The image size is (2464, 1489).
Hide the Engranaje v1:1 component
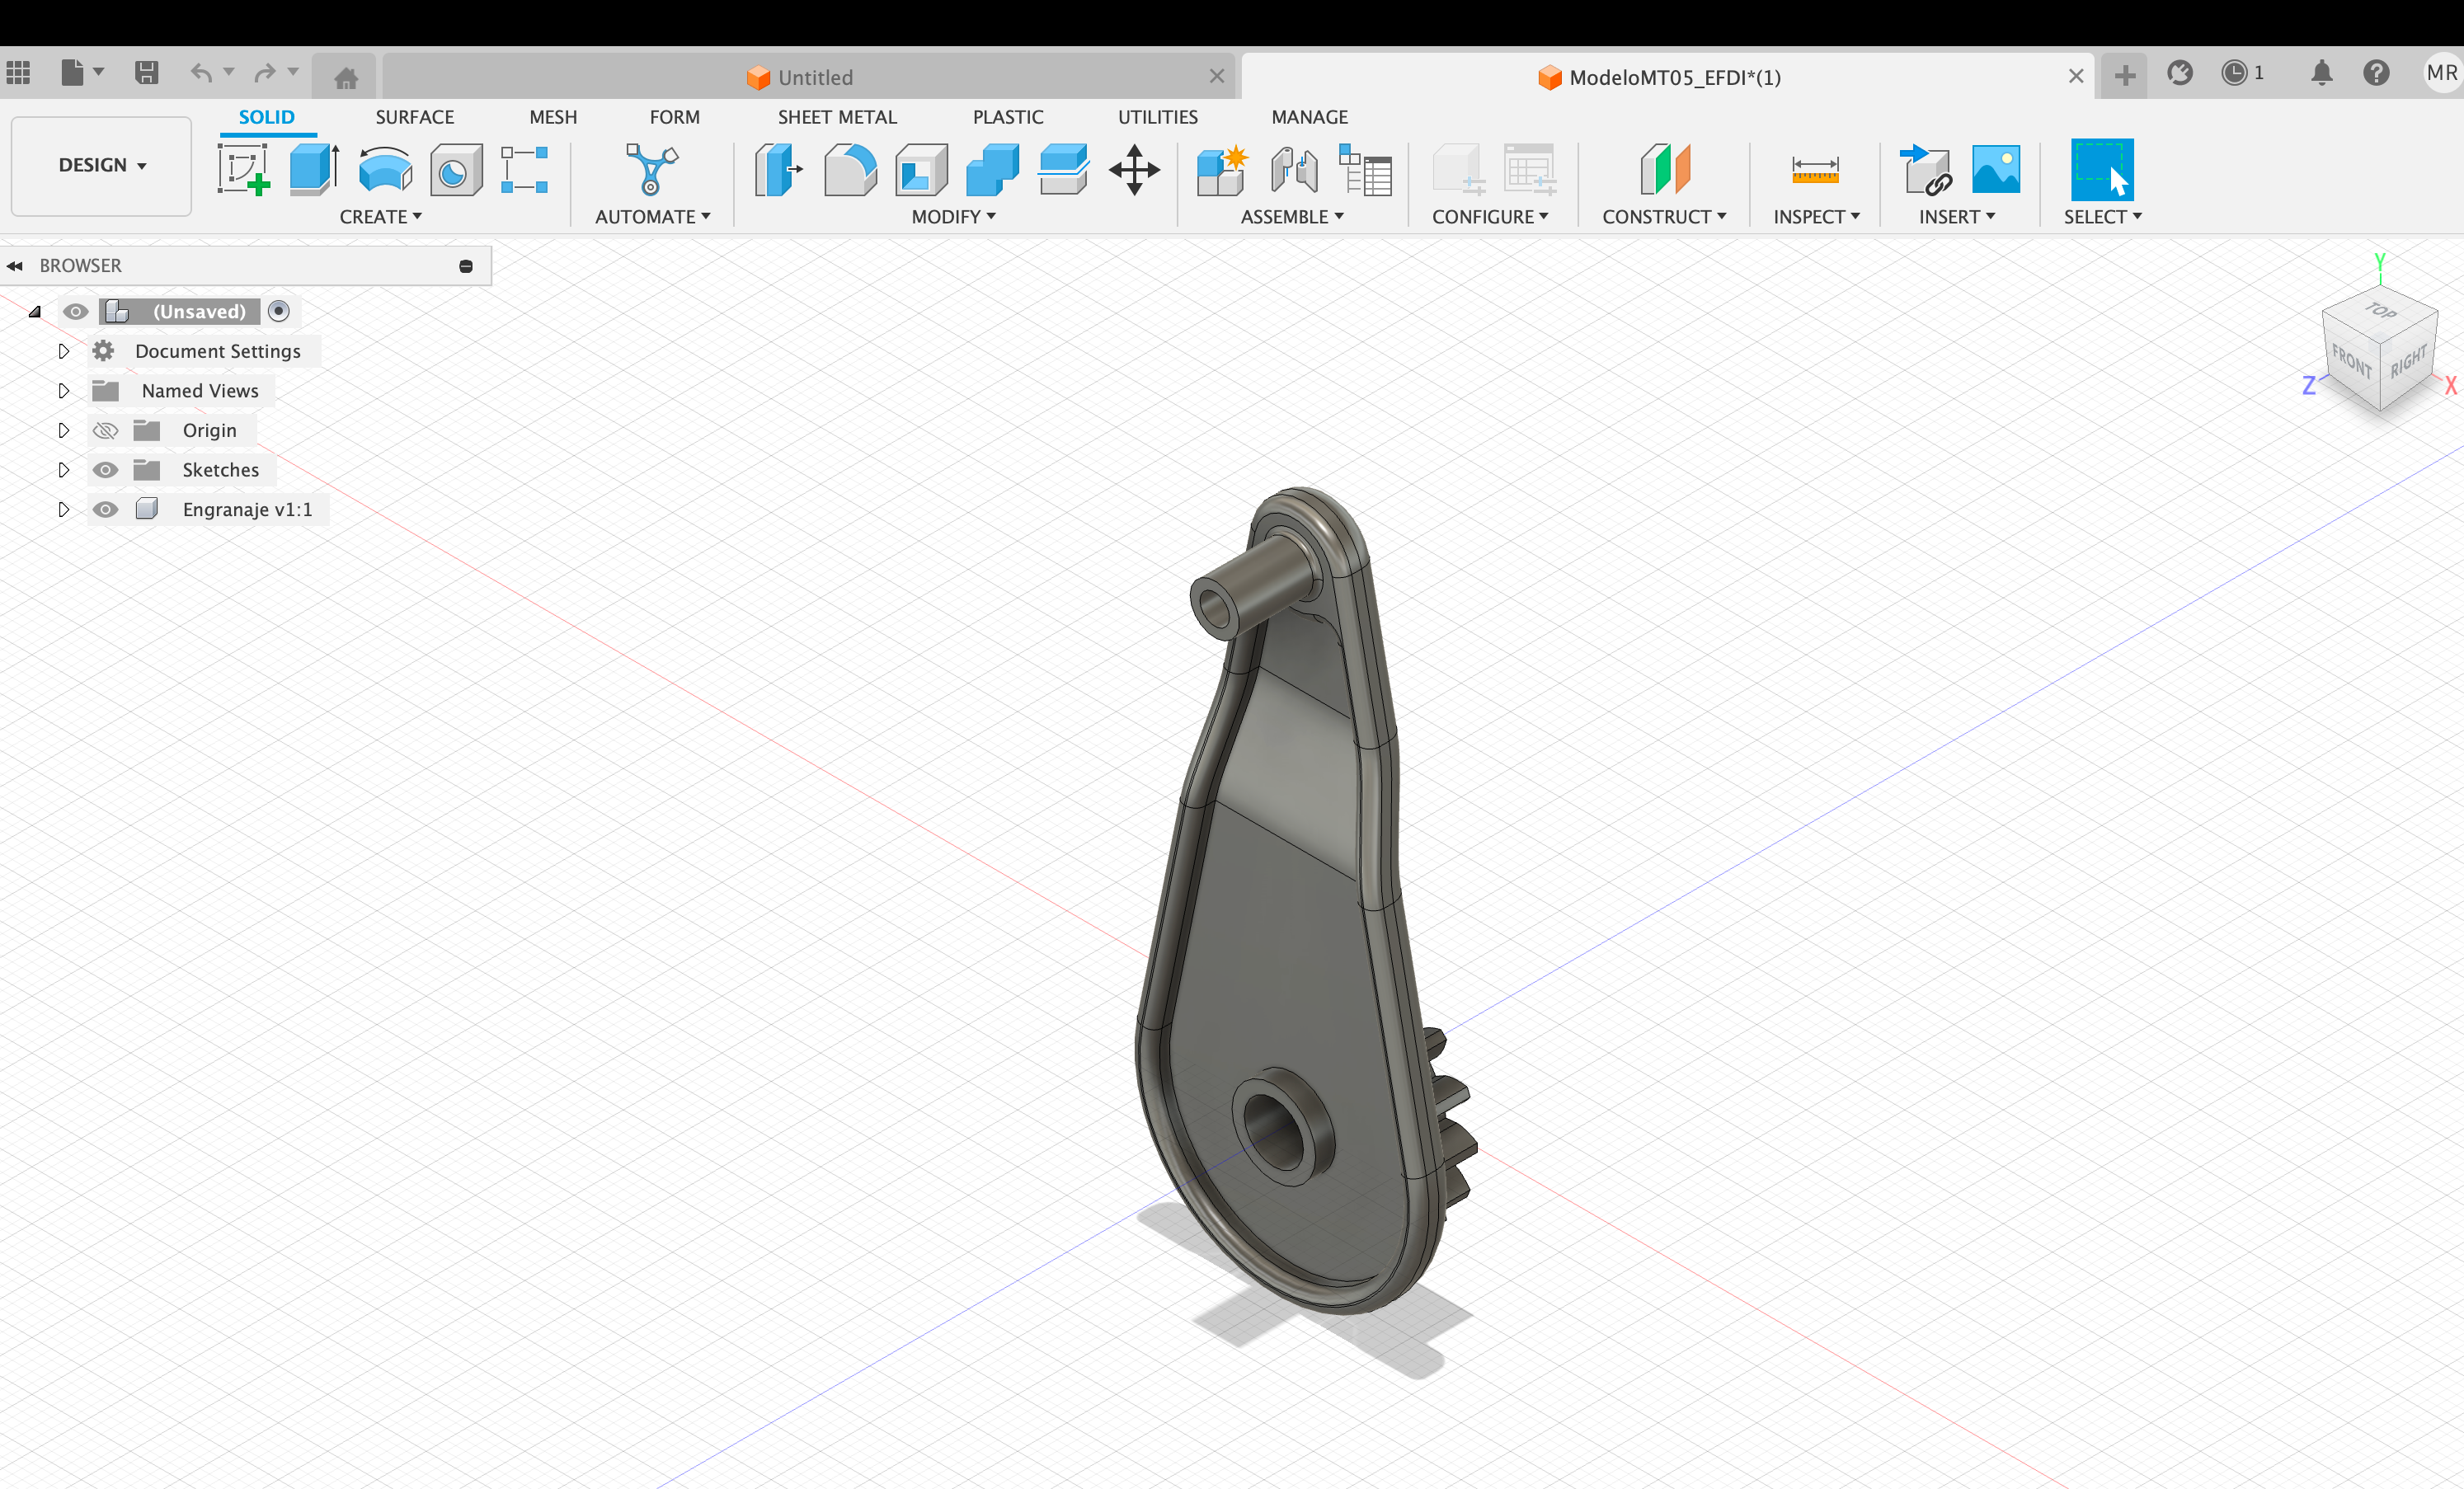coord(105,509)
